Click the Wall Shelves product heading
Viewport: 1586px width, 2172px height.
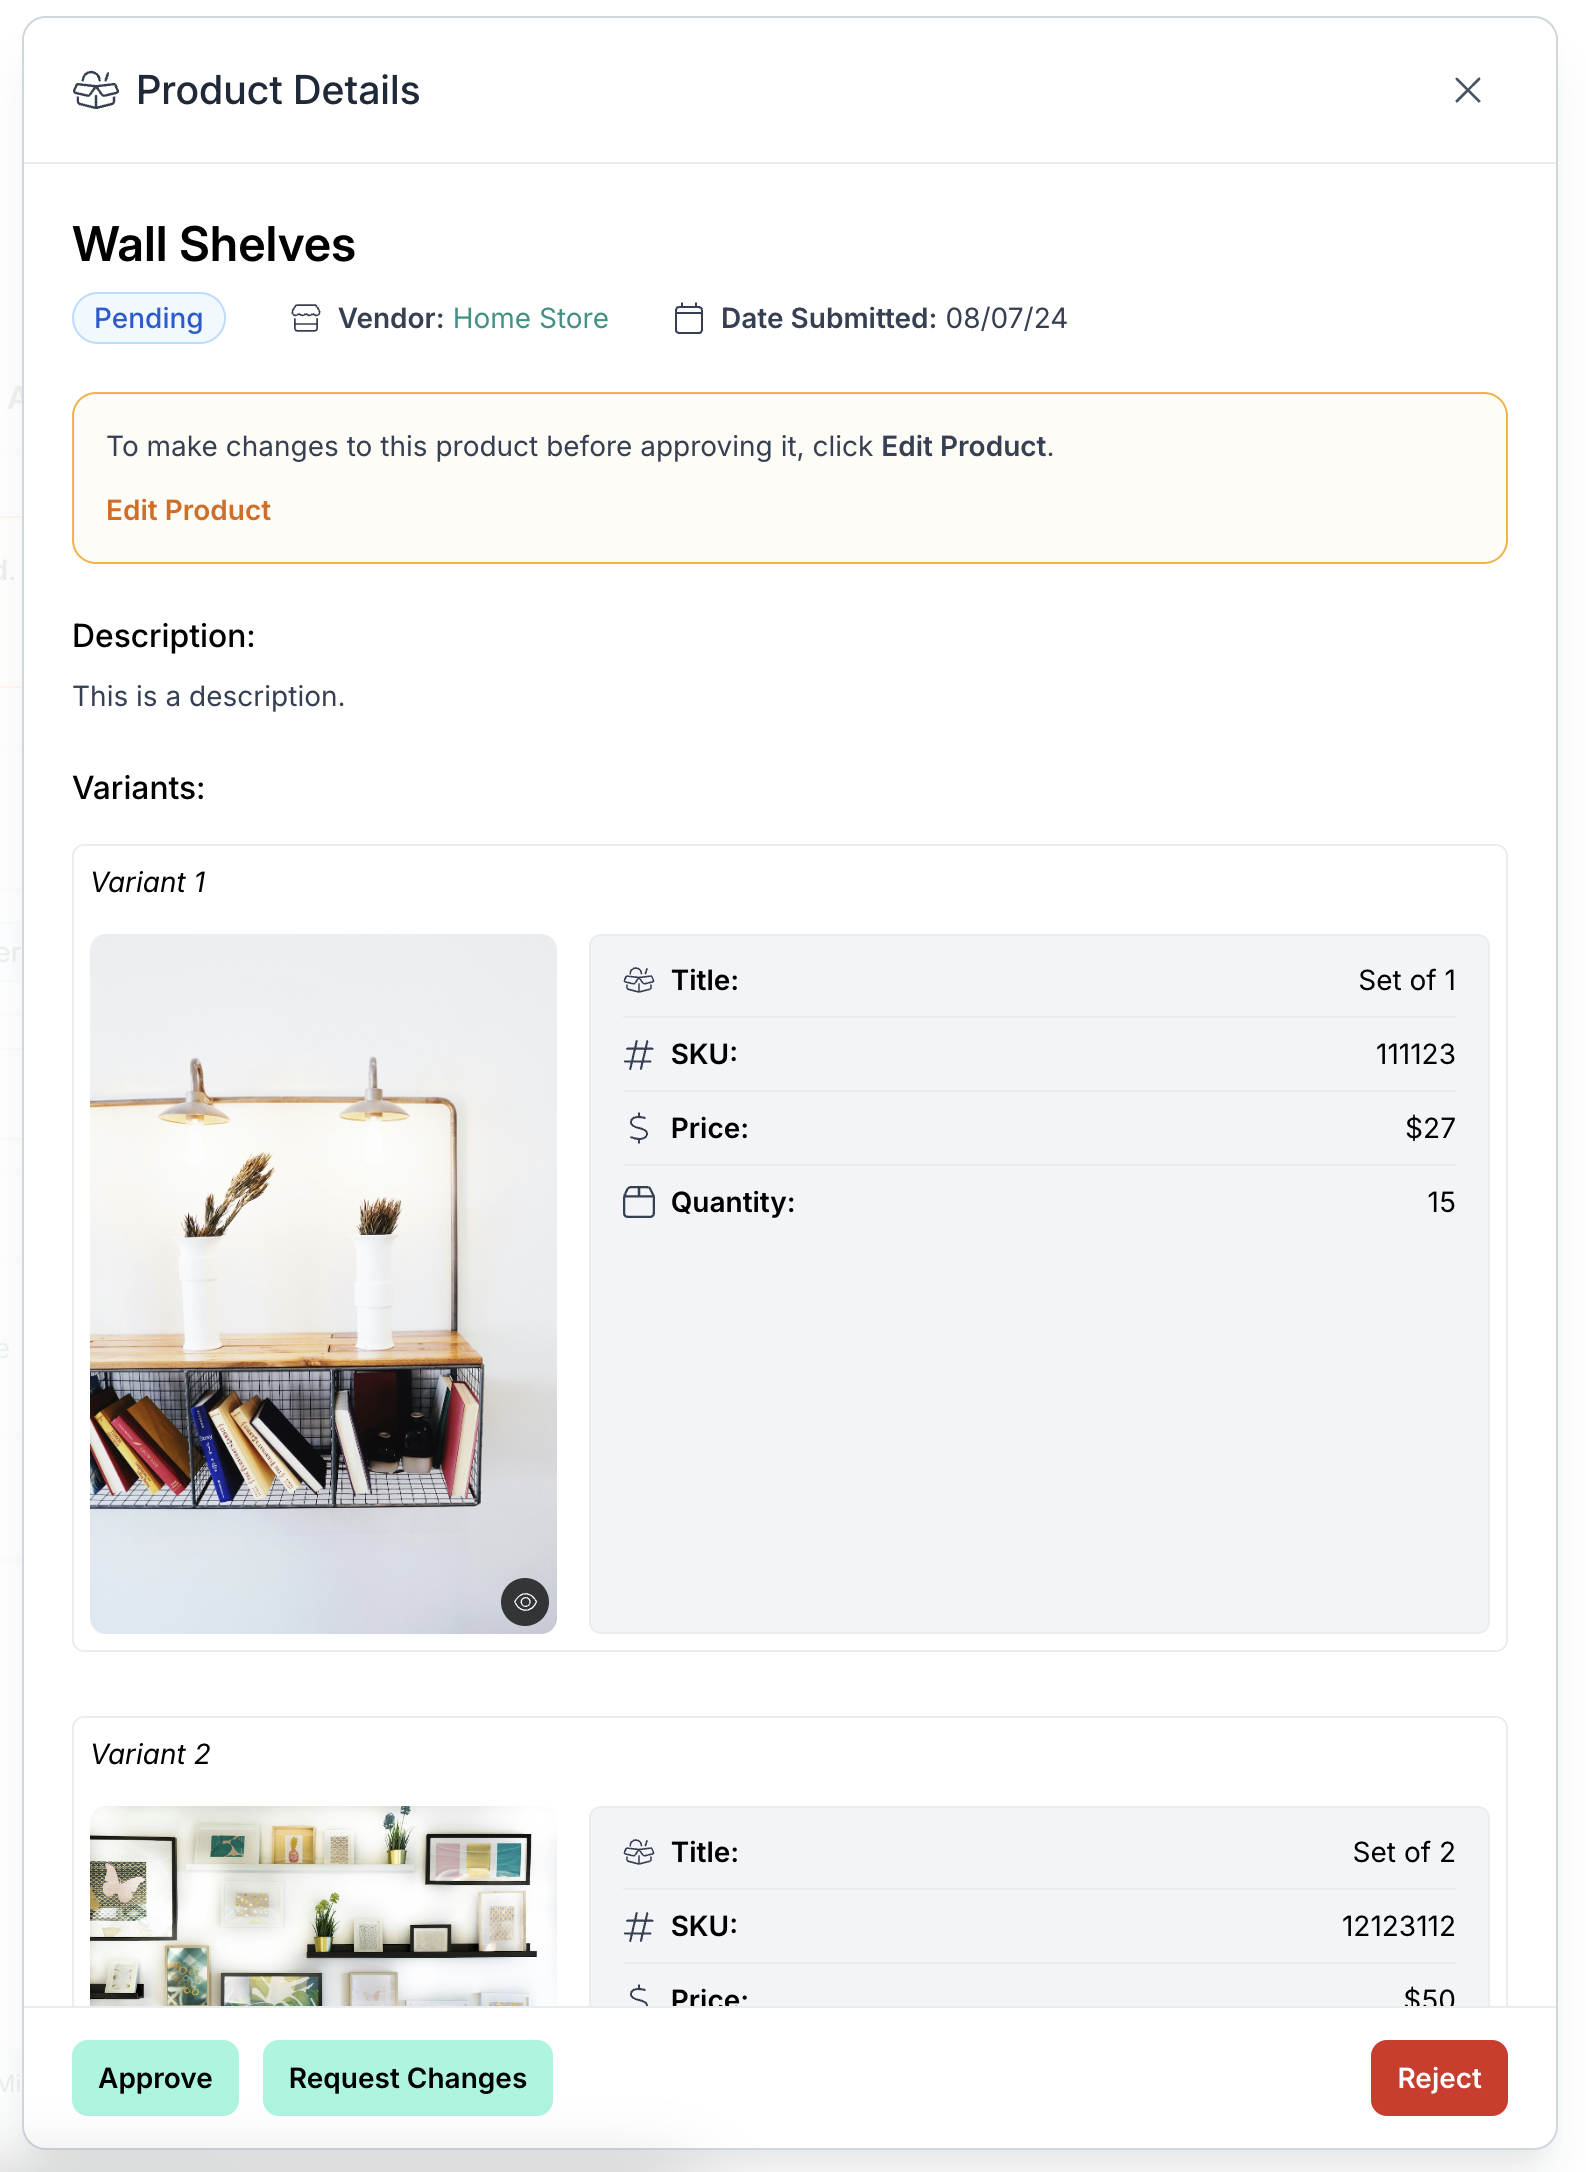[x=214, y=244]
